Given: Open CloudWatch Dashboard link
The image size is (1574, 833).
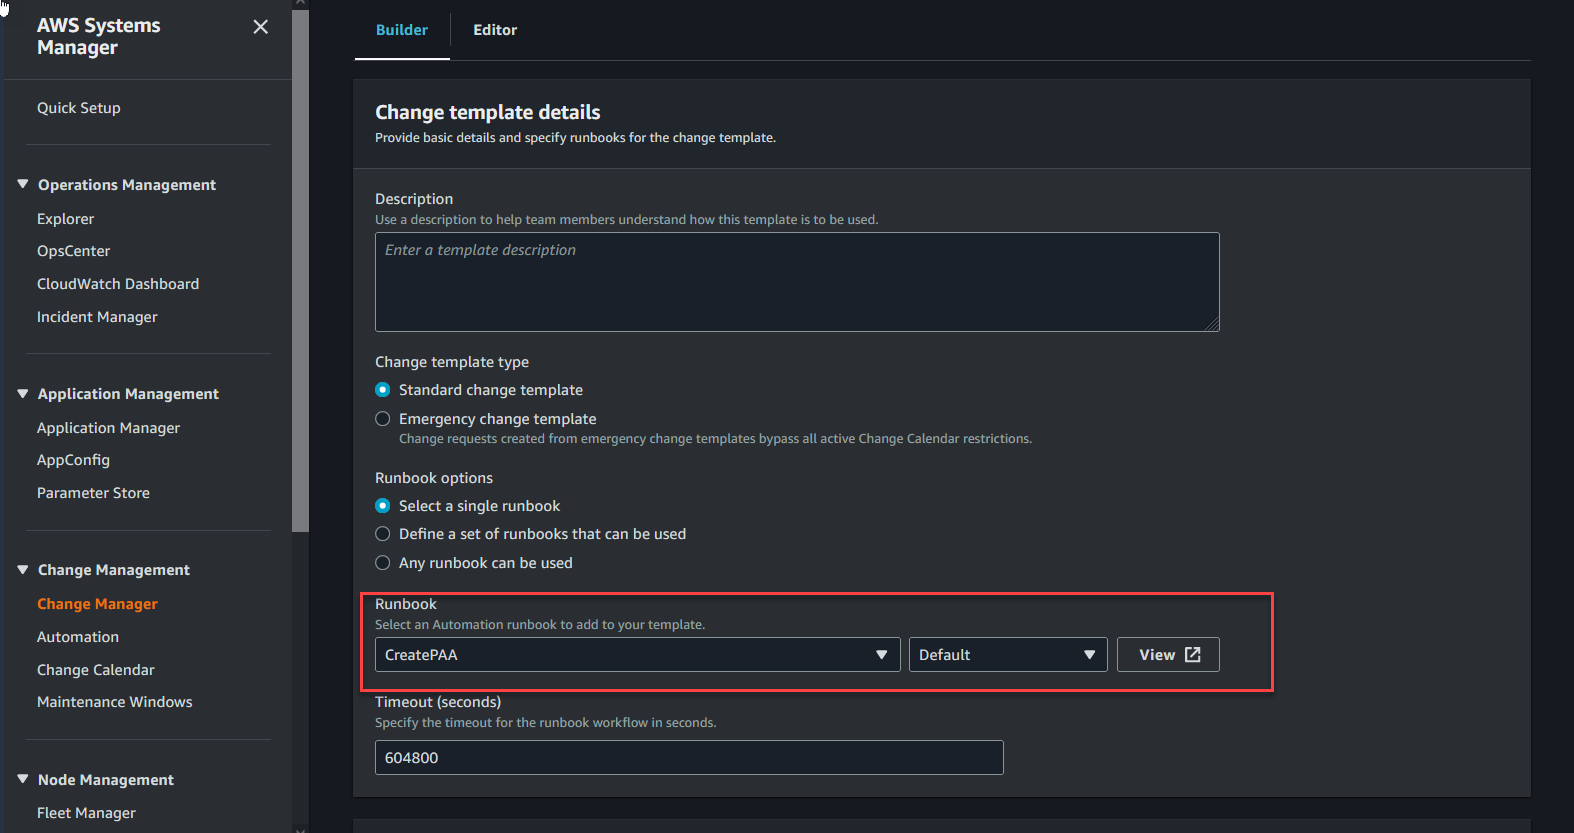Looking at the screenshot, I should [118, 284].
